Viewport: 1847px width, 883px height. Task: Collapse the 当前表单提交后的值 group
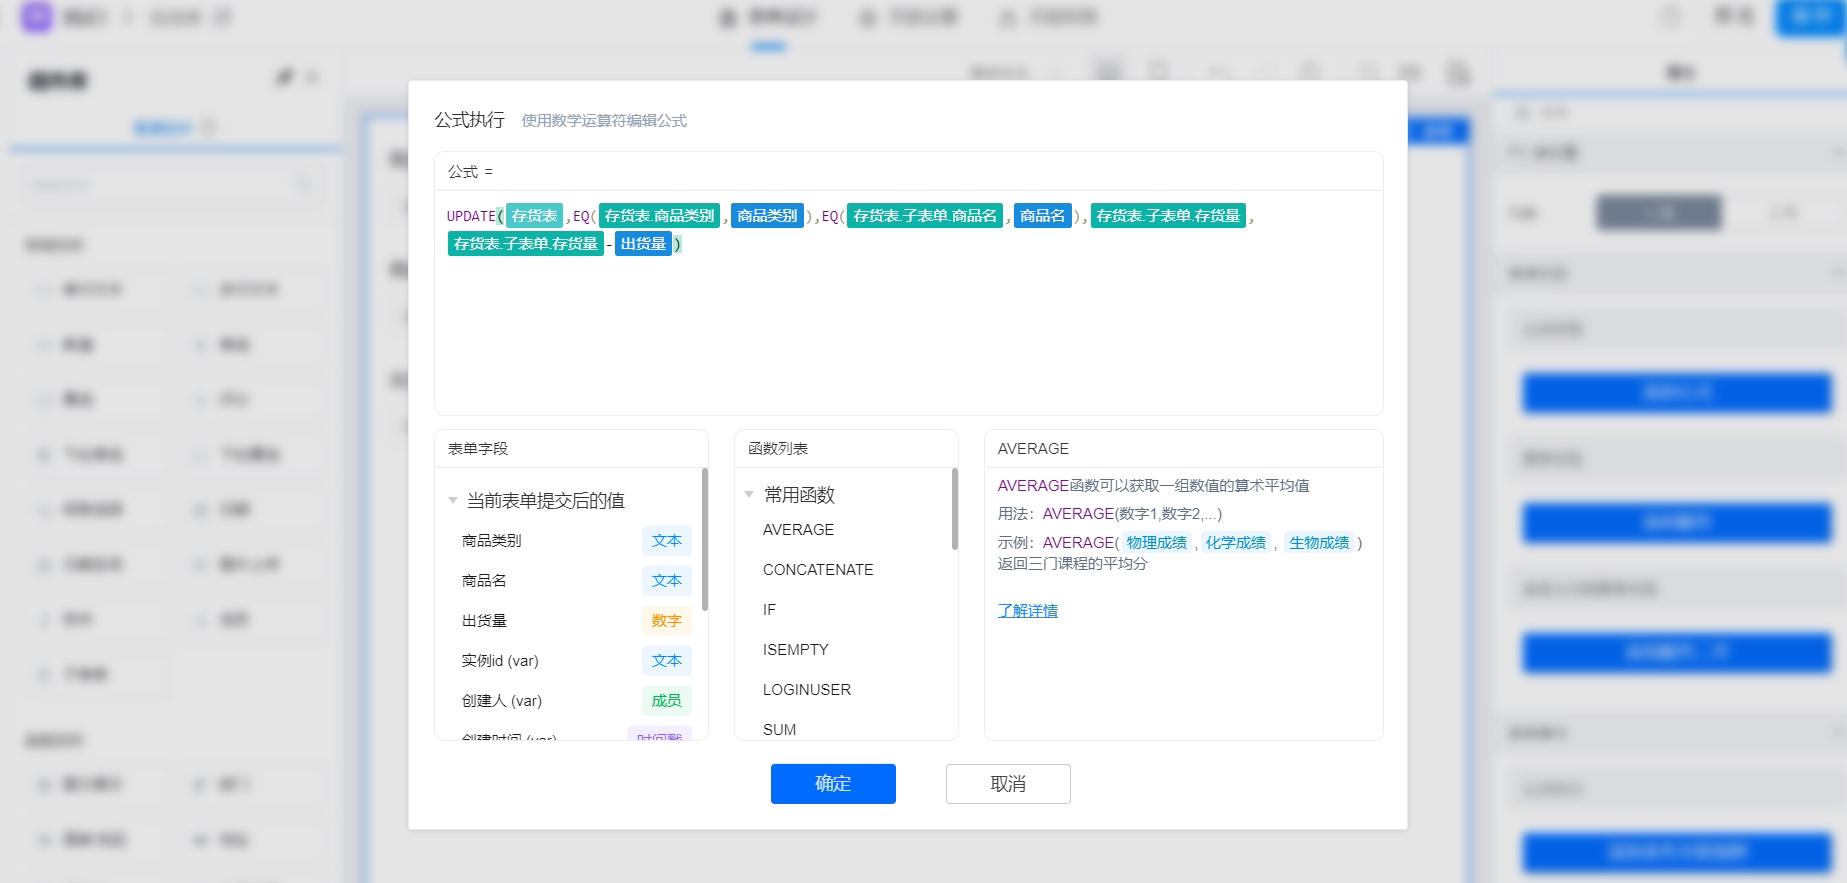point(453,500)
